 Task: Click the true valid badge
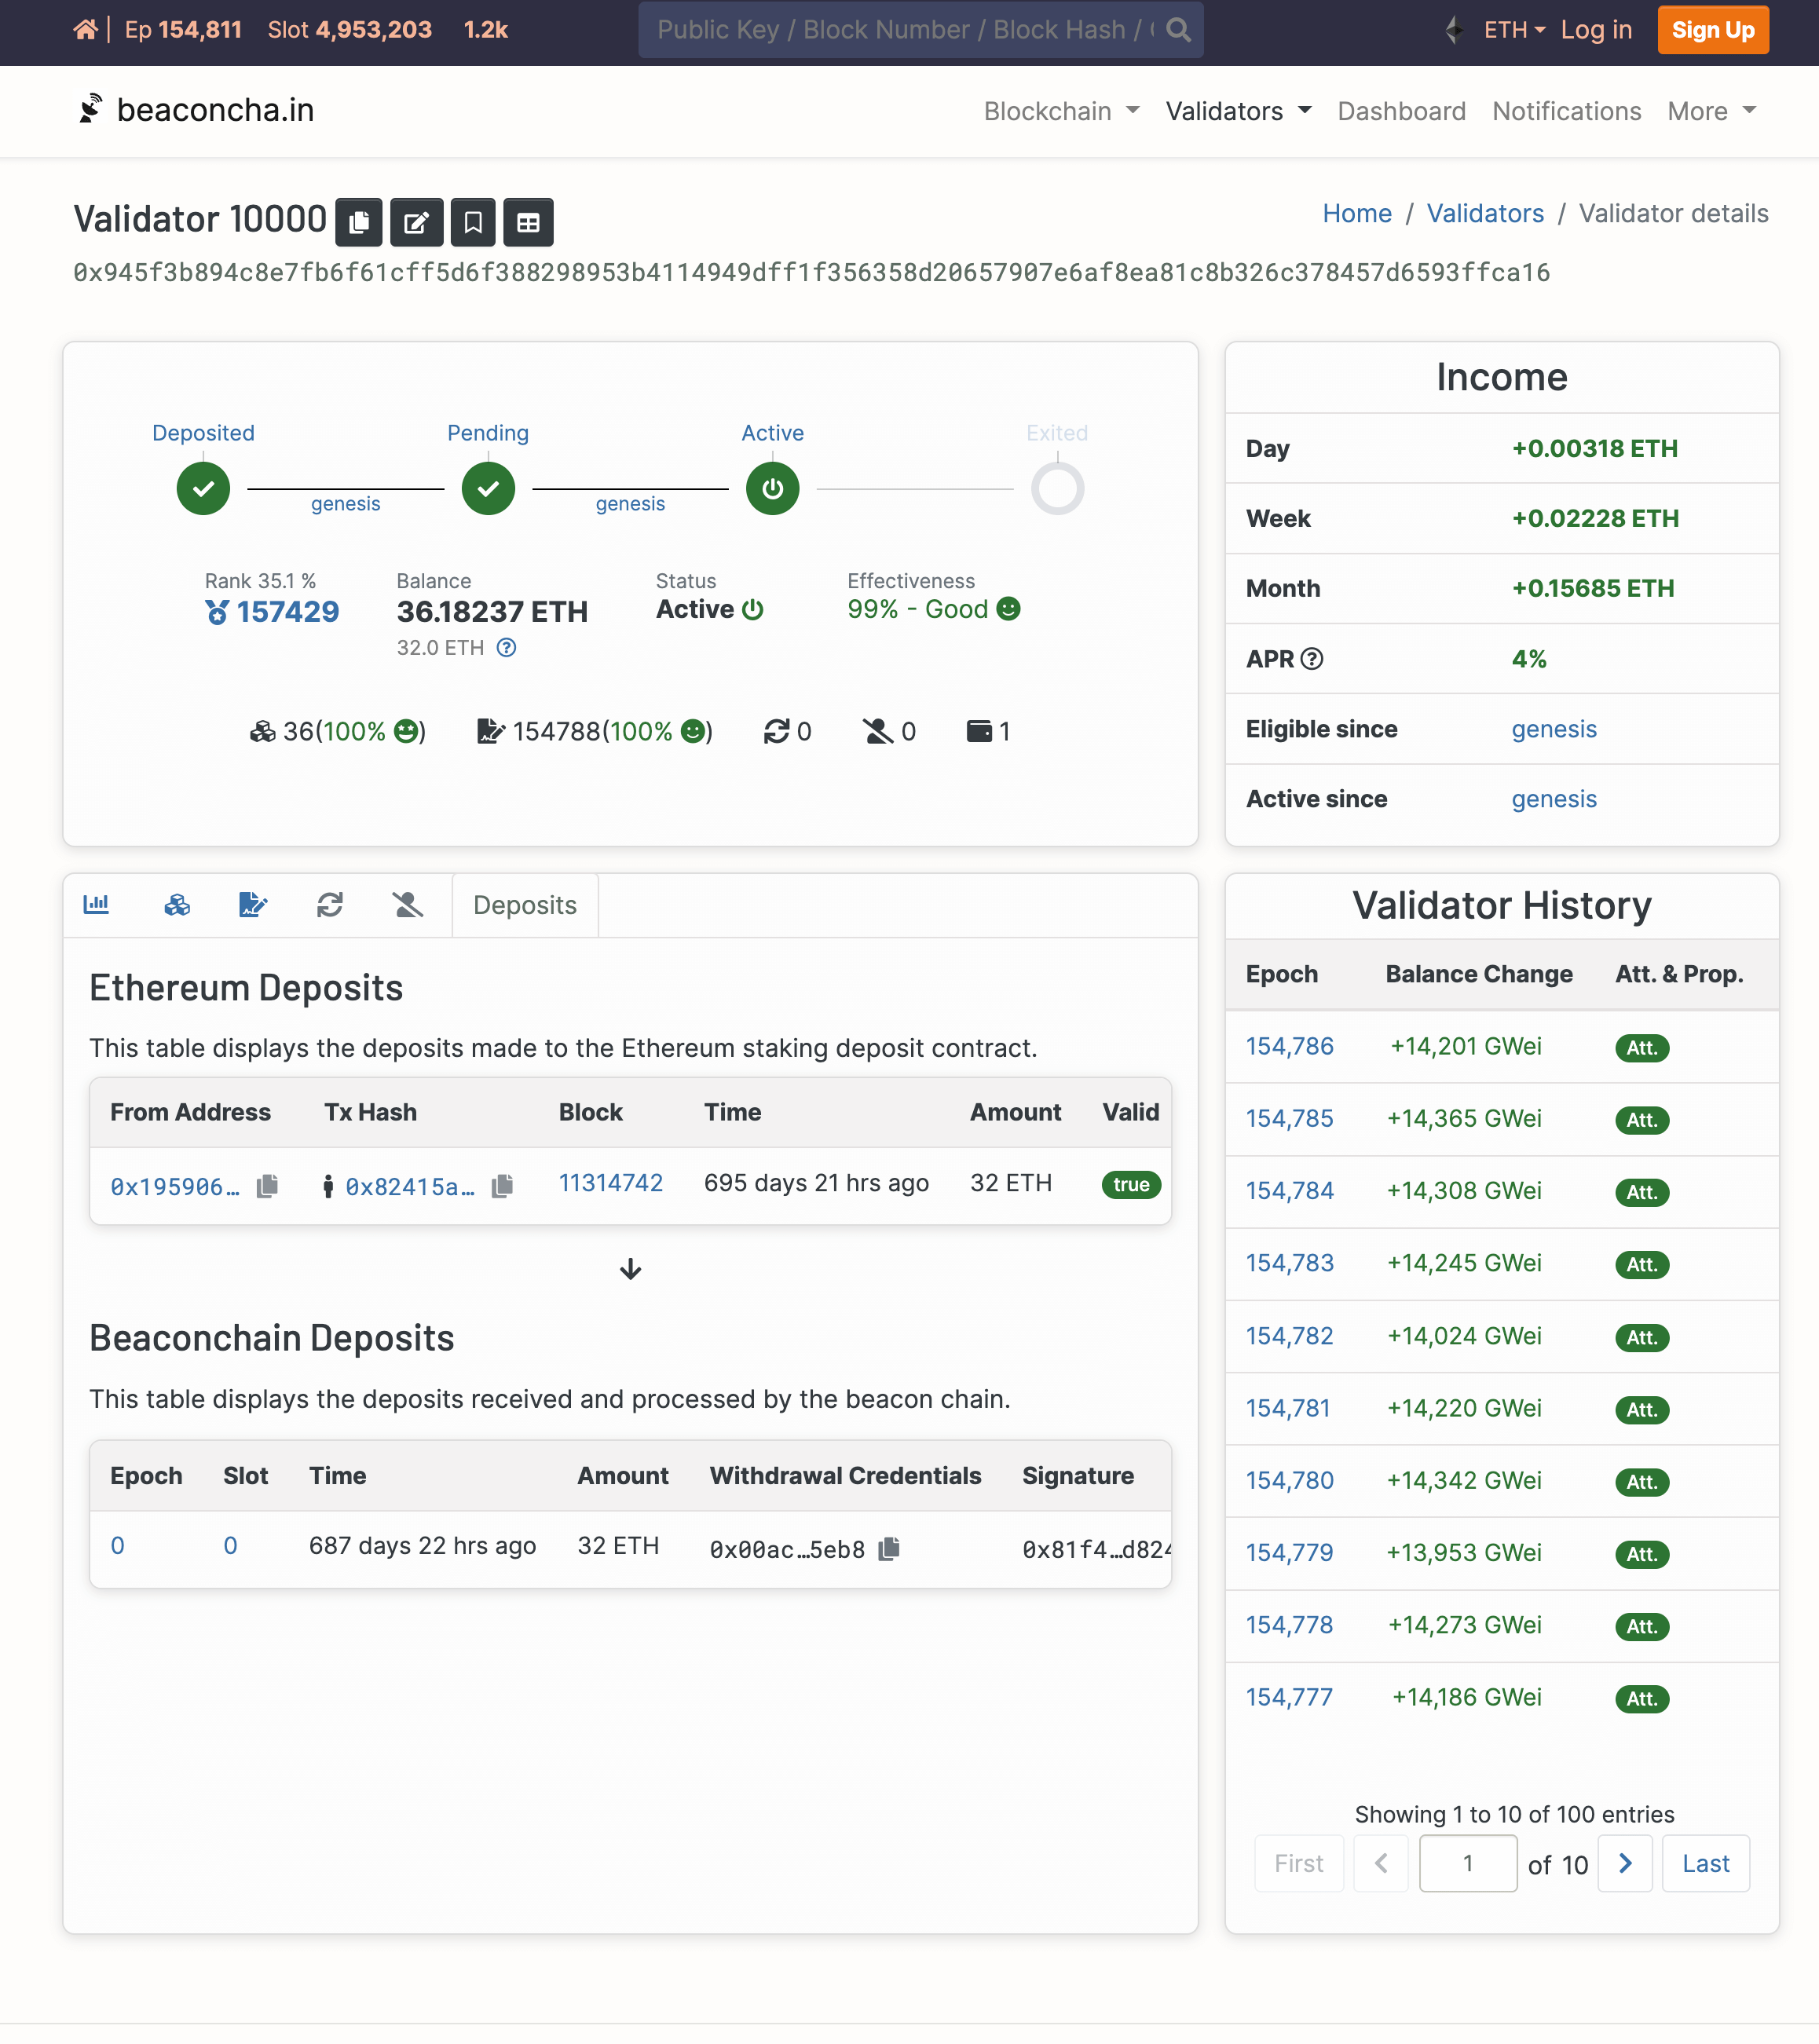[x=1131, y=1185]
